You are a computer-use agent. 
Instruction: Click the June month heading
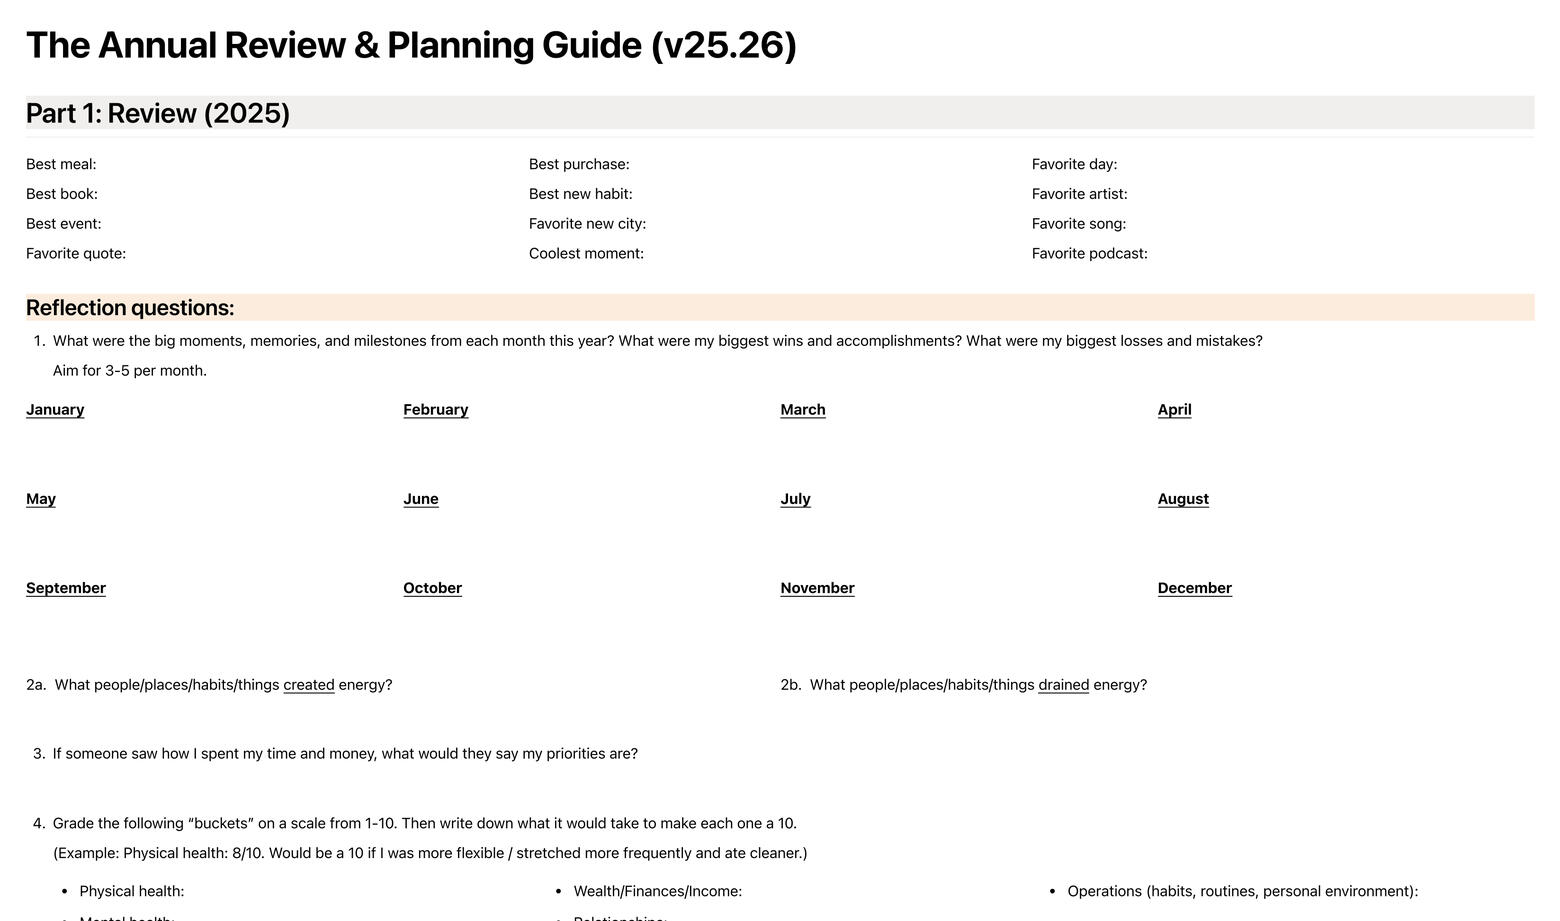420,499
